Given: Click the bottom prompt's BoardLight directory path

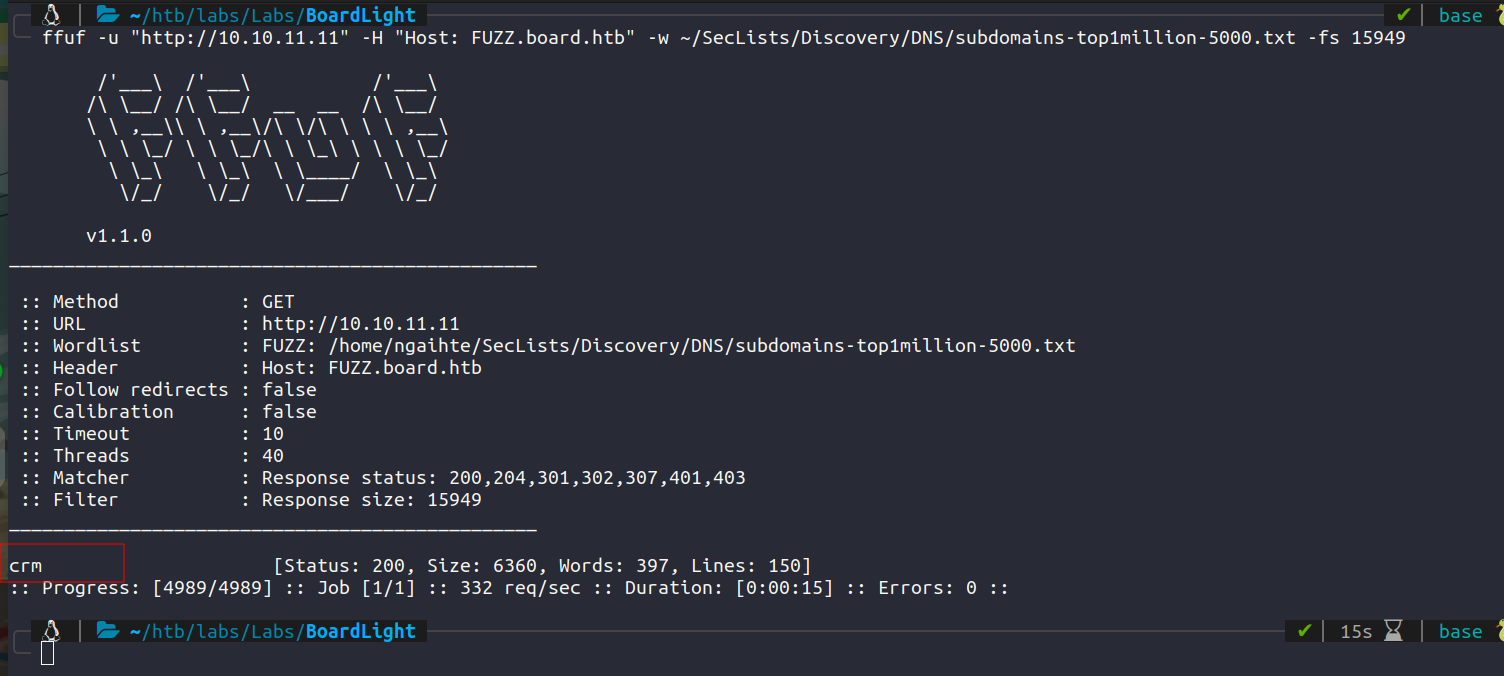Looking at the screenshot, I should click(x=272, y=631).
